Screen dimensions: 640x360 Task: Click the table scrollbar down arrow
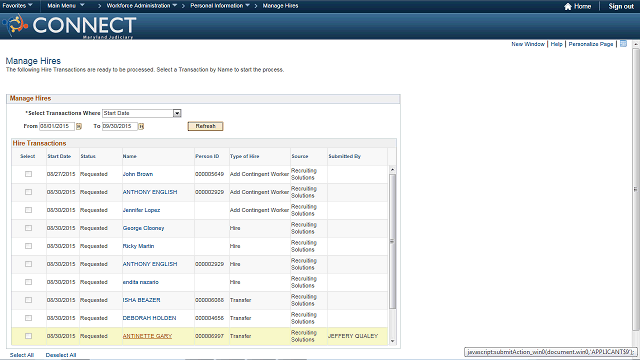coord(392,341)
